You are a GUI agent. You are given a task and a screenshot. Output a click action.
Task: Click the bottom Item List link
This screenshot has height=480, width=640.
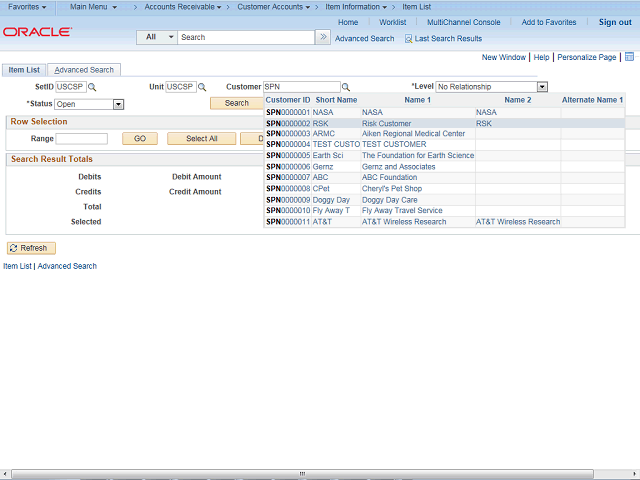[x=17, y=266]
